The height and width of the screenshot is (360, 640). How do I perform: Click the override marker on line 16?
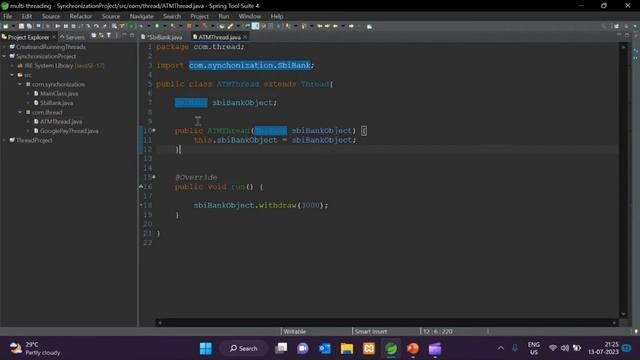[141, 187]
